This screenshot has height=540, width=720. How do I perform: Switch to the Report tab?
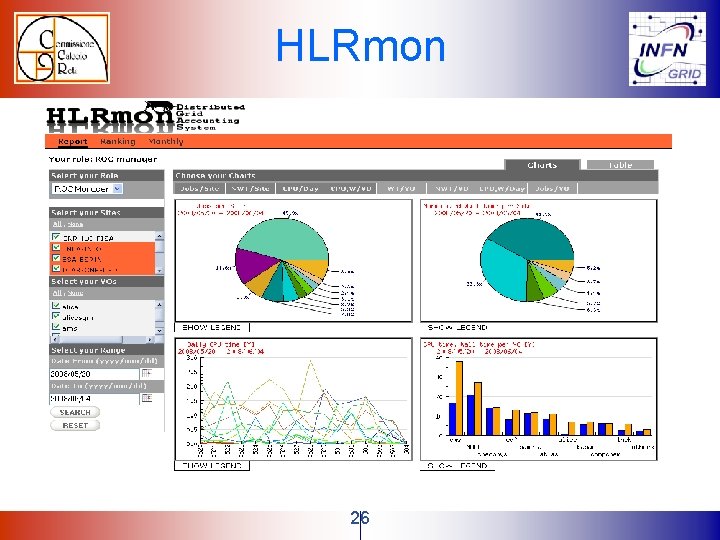(73, 141)
